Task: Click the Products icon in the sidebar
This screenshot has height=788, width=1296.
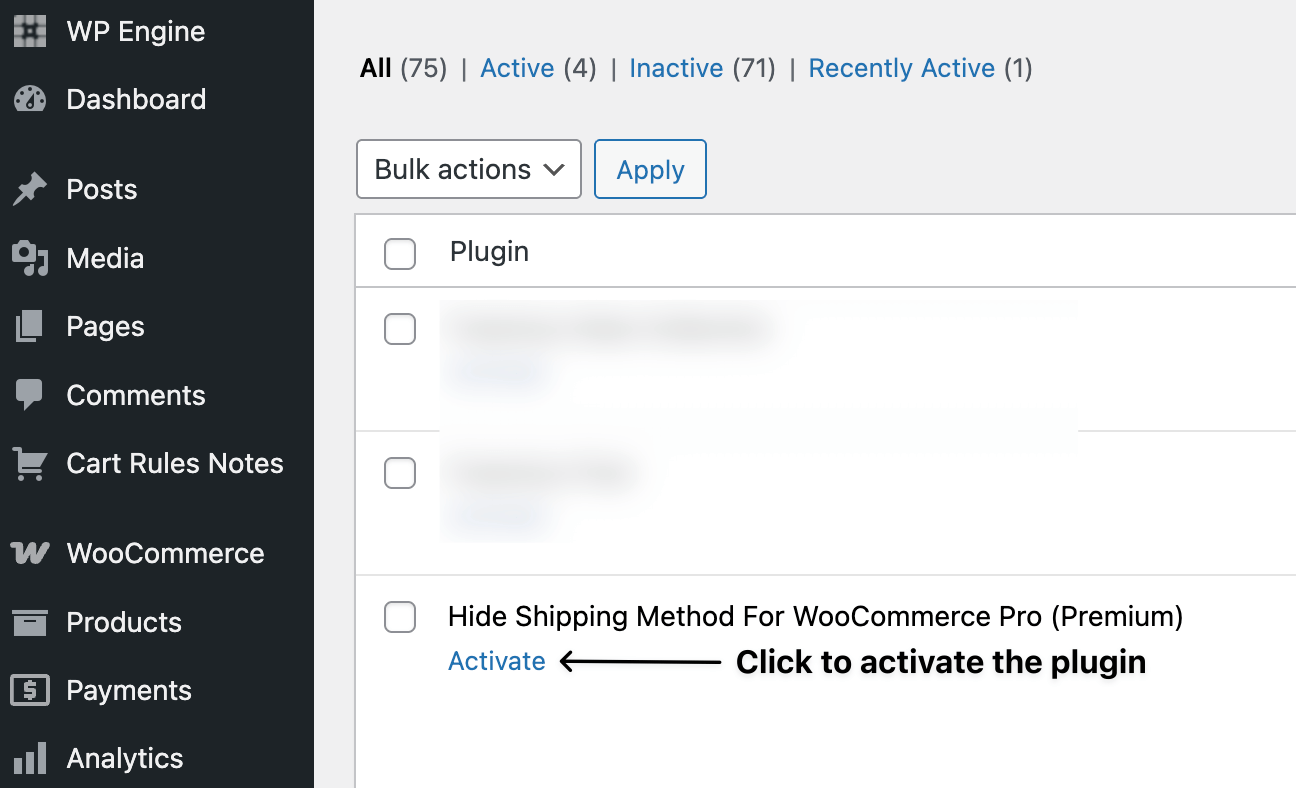Action: point(29,621)
